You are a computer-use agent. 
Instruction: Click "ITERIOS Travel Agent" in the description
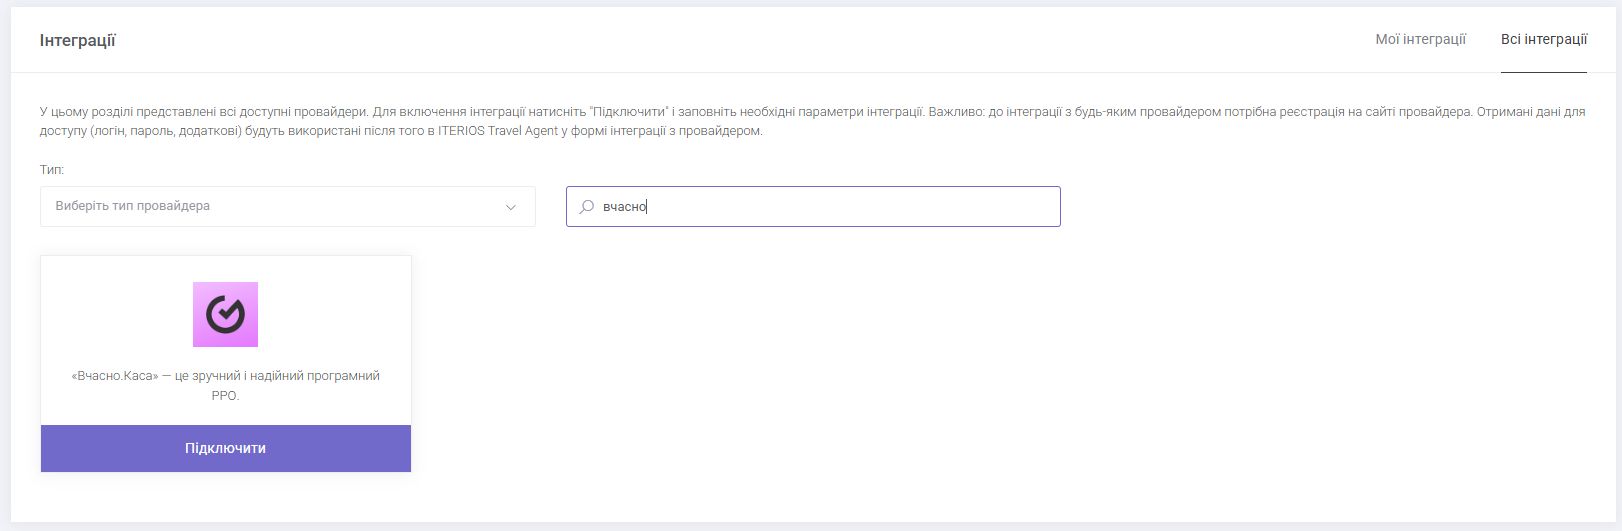496,131
